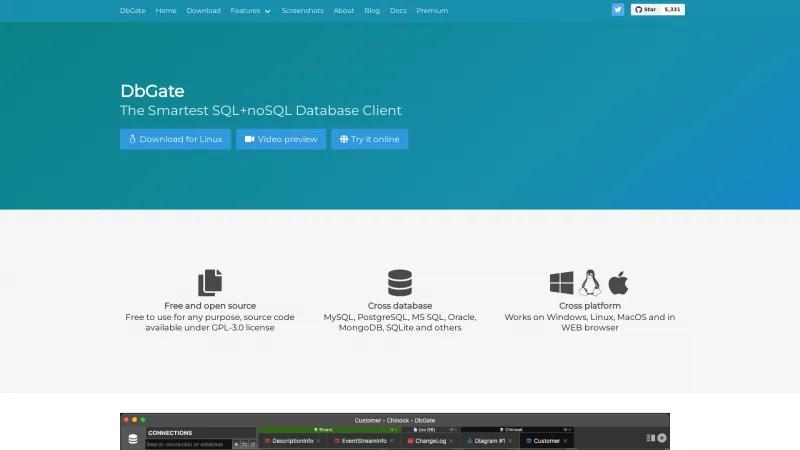The height and width of the screenshot is (450, 800).
Task: Open the Screenshots nav page
Action: [303, 11]
